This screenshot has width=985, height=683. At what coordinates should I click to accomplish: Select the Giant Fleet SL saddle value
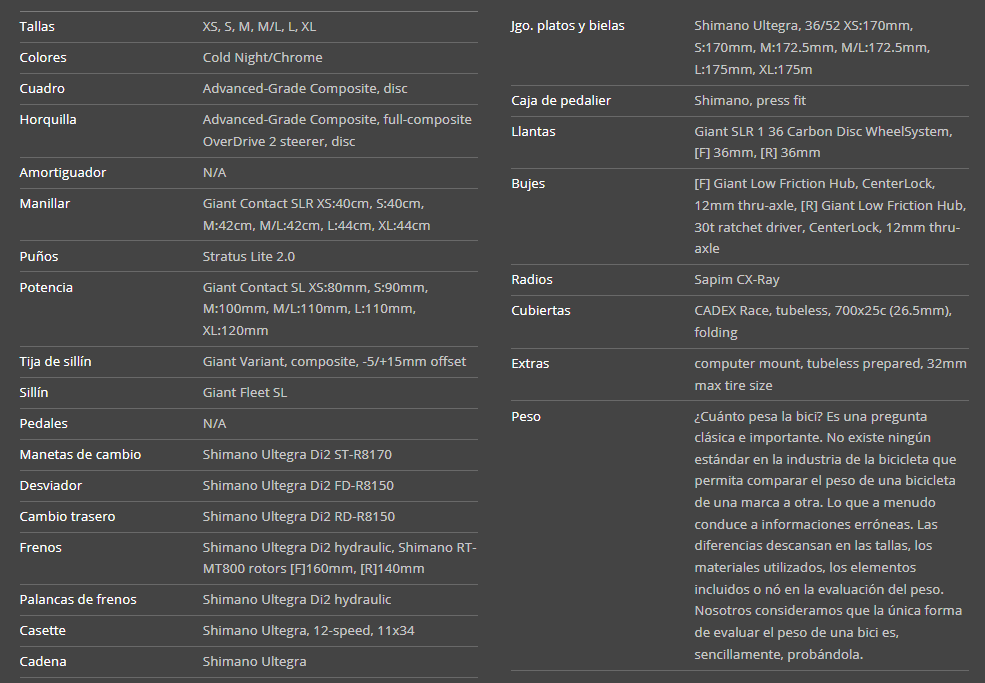[244, 392]
